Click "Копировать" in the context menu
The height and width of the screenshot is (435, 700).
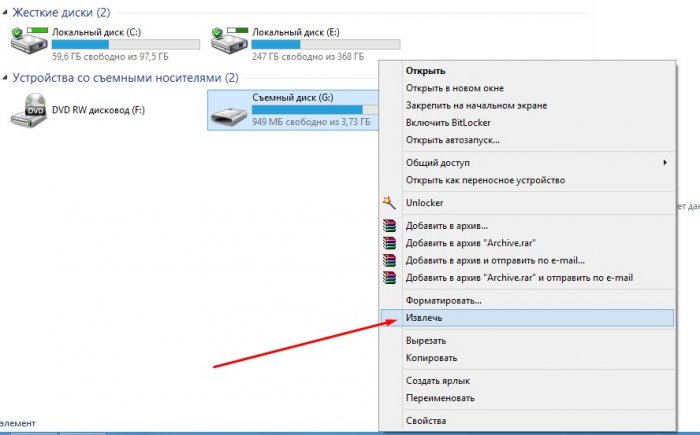tap(432, 358)
